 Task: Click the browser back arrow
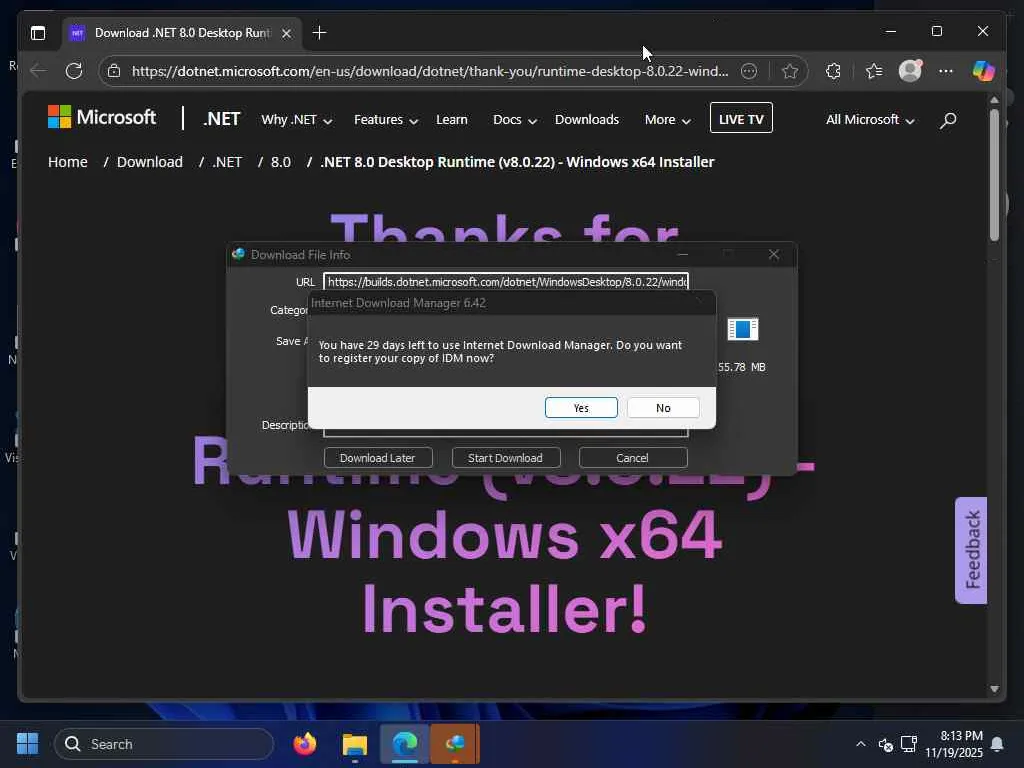(x=38, y=71)
